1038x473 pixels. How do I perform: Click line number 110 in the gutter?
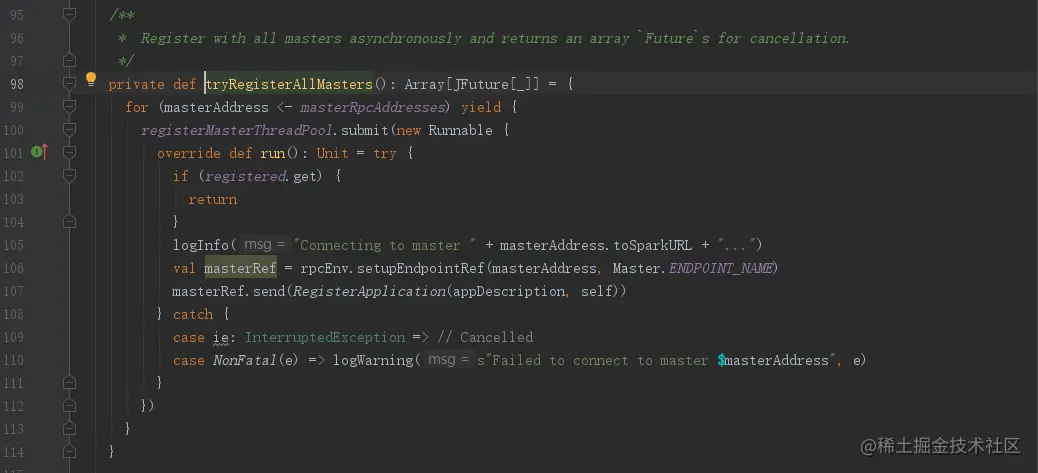click(13, 360)
